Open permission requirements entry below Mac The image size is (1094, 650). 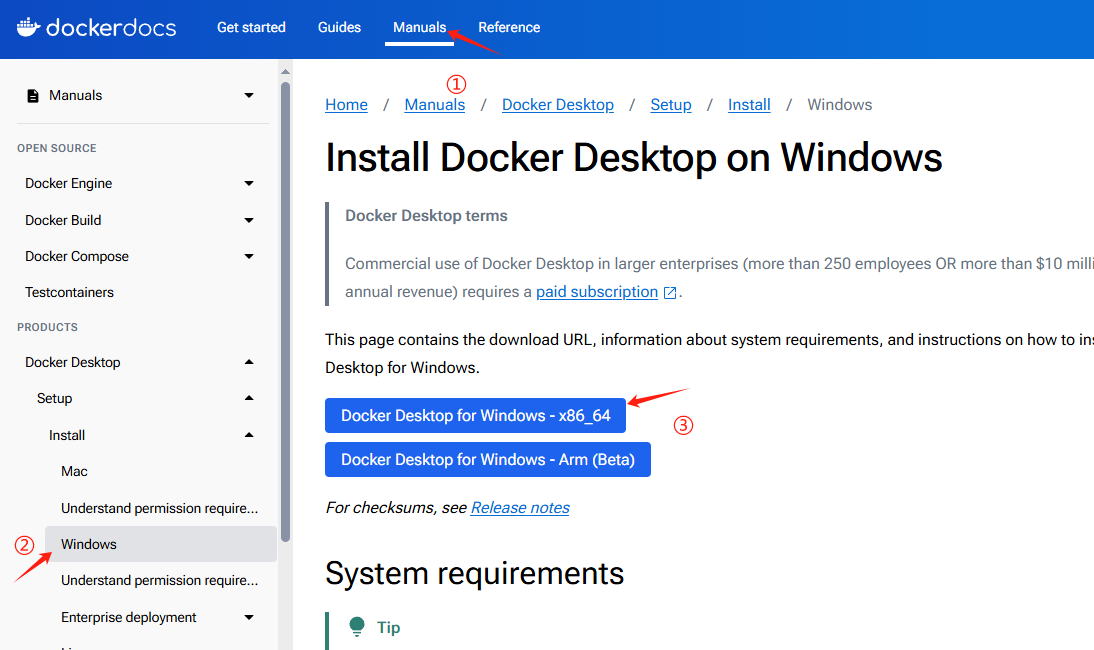[159, 508]
